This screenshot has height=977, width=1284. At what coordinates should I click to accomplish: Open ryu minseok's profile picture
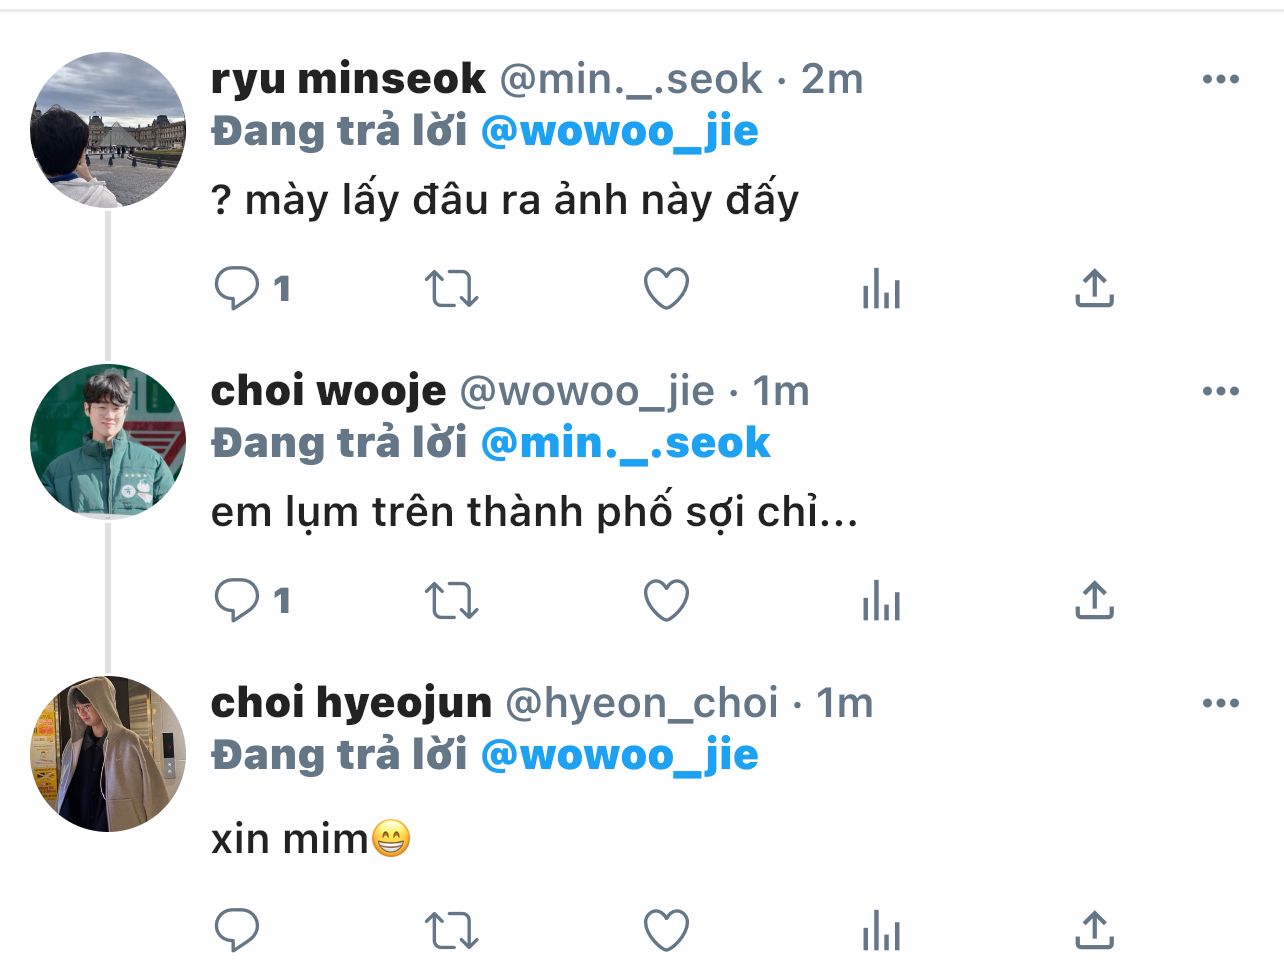tap(108, 130)
